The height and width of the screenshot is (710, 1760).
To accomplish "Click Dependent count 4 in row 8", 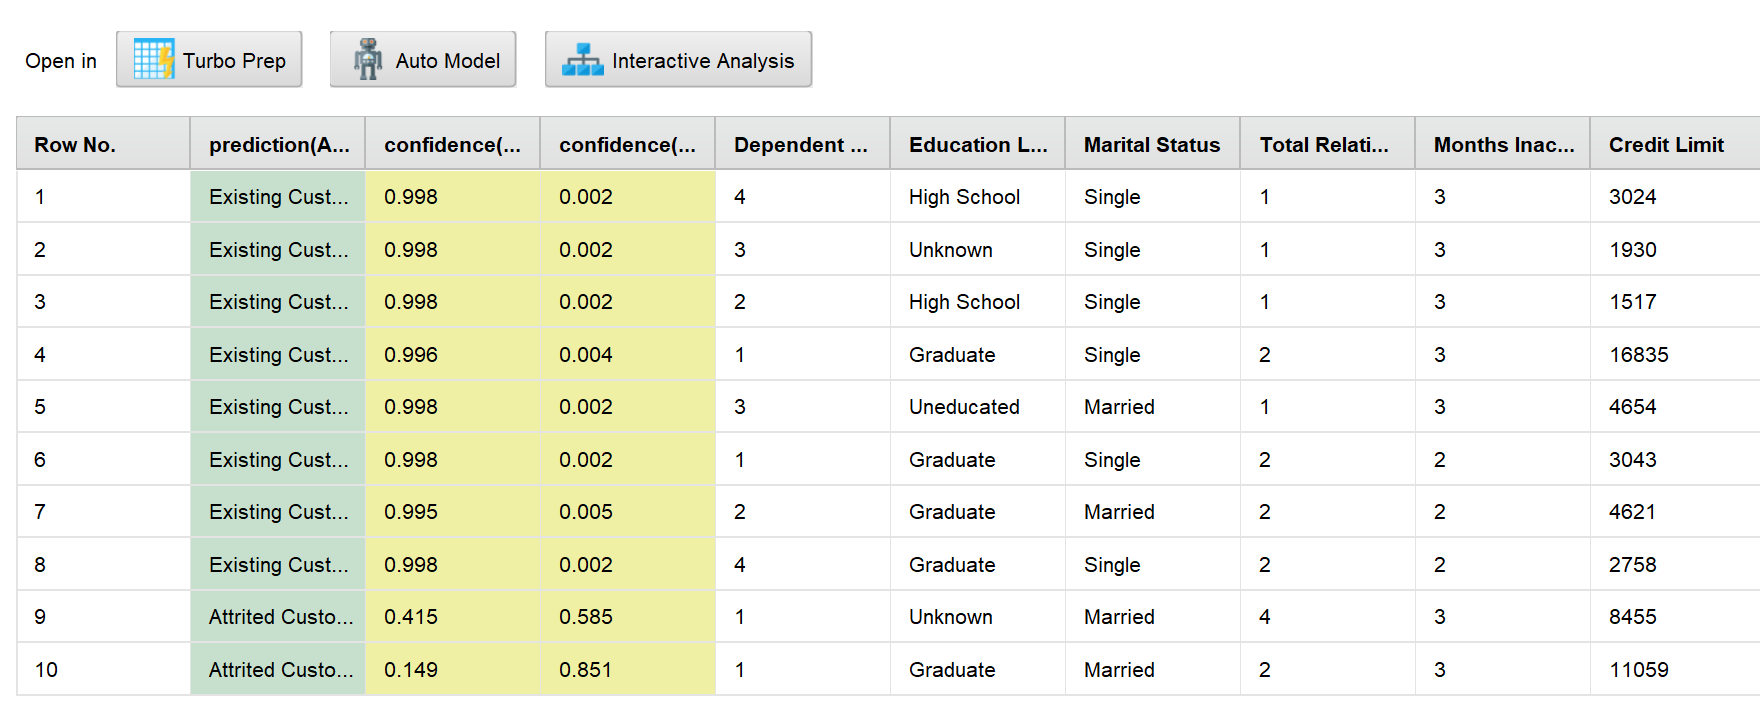I will click(803, 564).
